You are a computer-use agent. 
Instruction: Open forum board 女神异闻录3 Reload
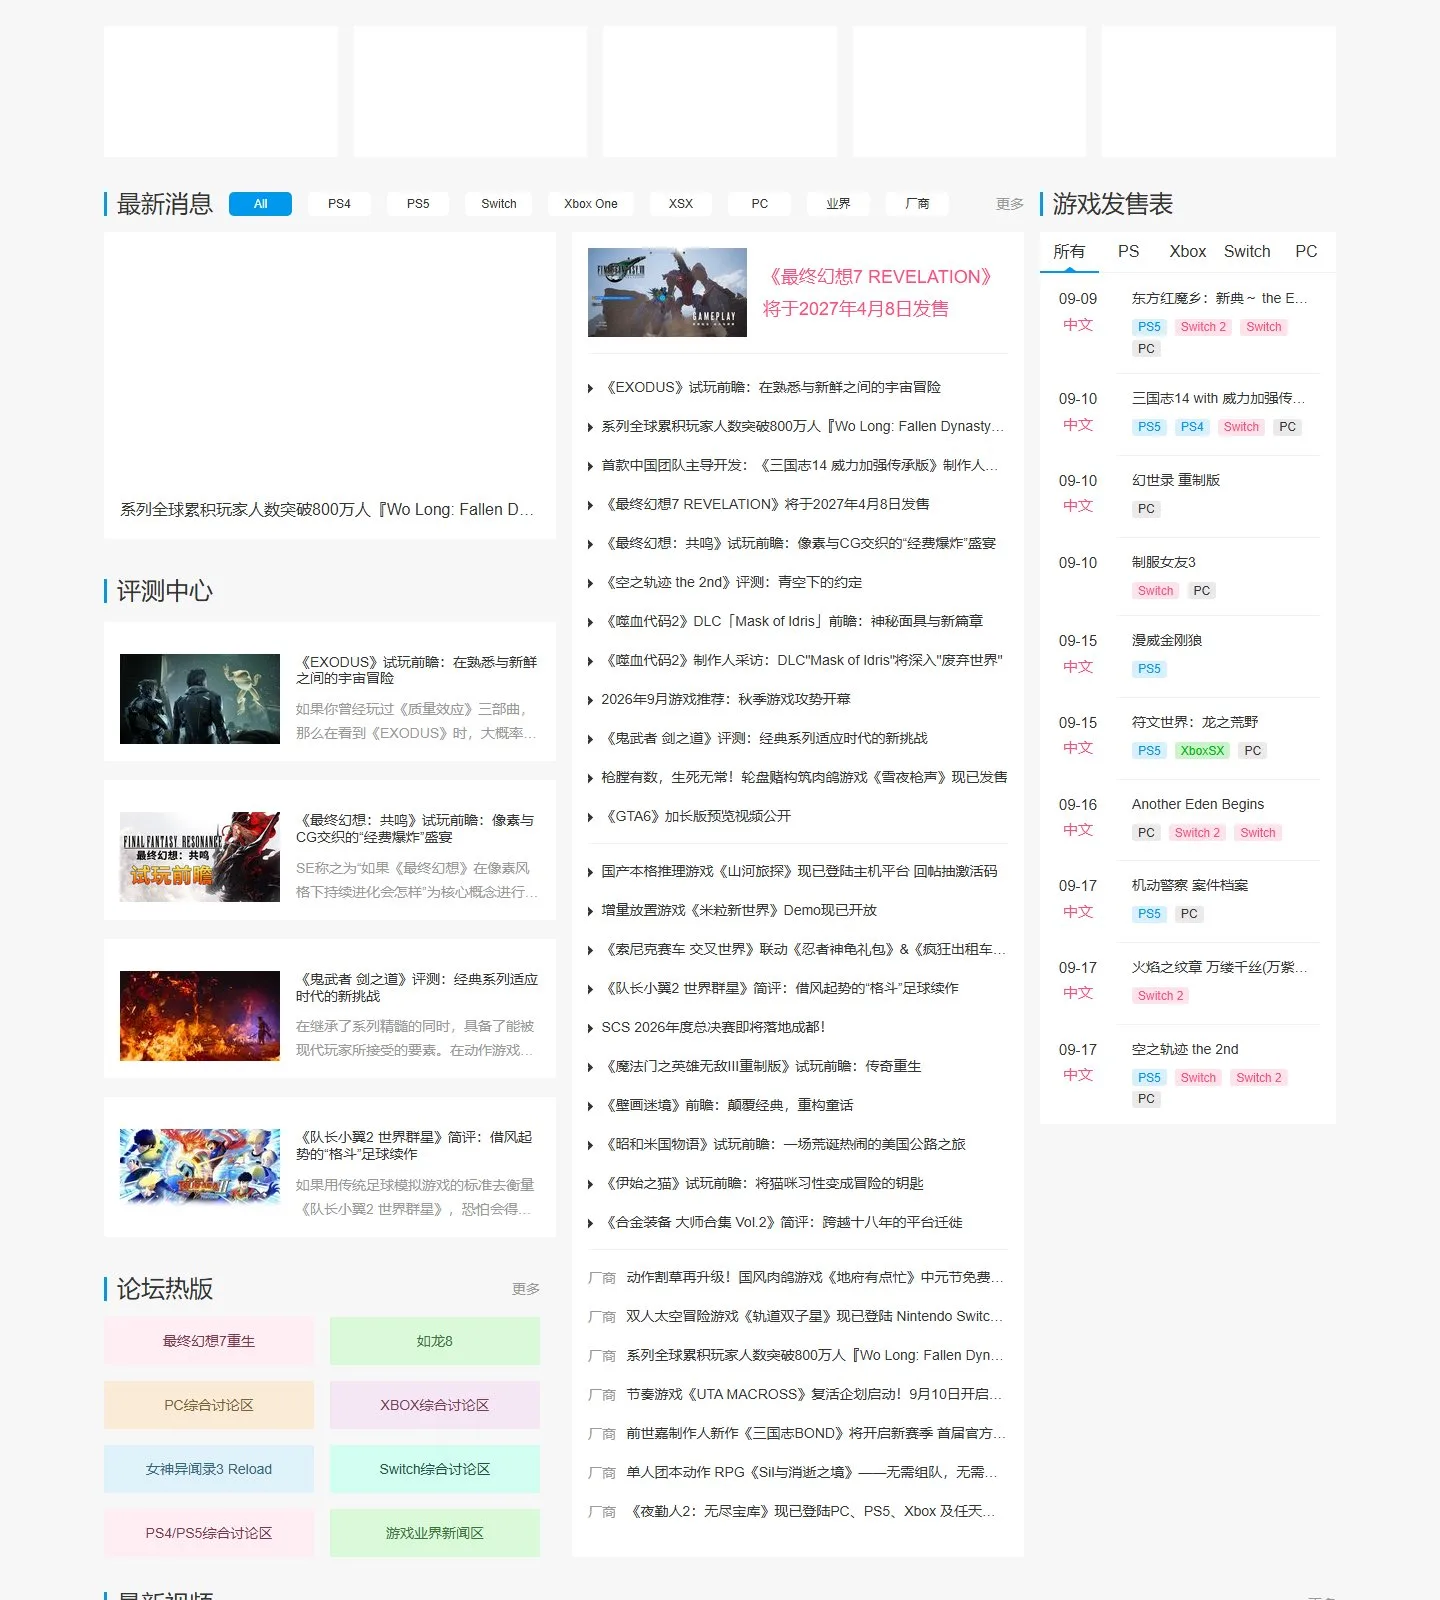pos(209,1469)
